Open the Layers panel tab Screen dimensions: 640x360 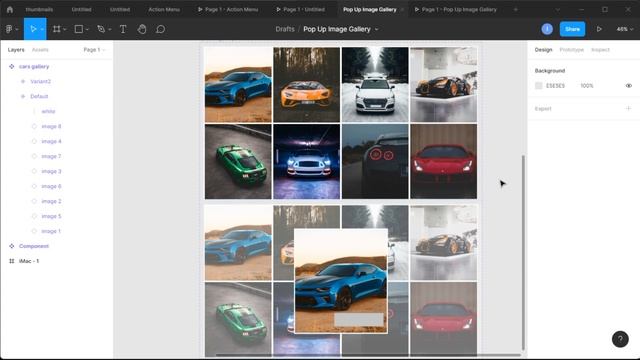(16, 50)
